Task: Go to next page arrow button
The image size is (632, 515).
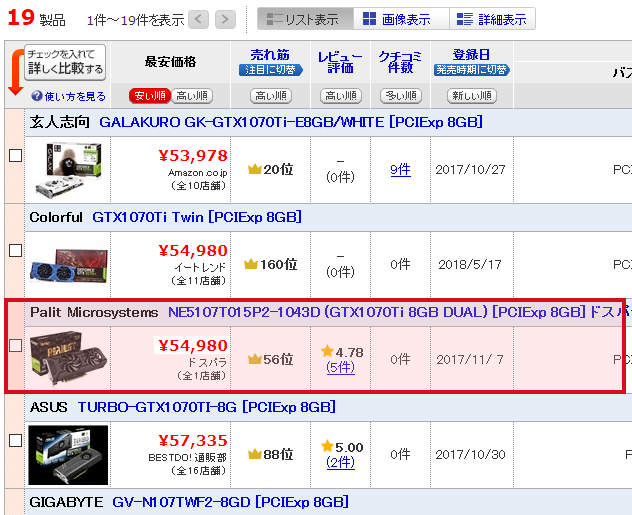Action: [x=225, y=19]
